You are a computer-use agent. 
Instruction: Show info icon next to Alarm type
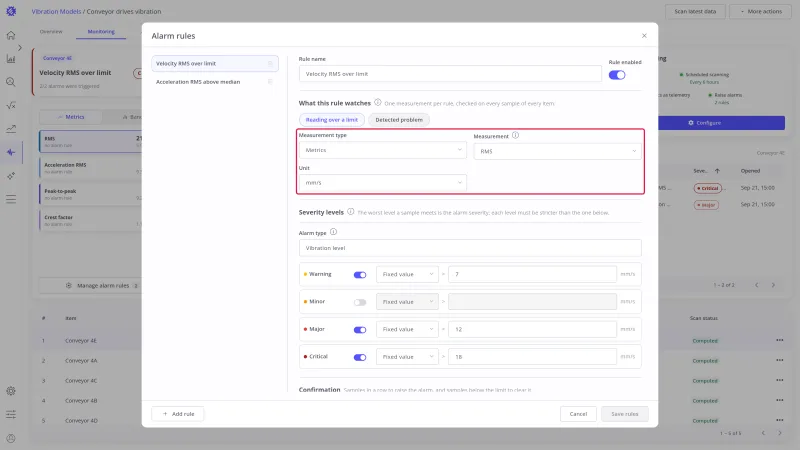pos(333,232)
